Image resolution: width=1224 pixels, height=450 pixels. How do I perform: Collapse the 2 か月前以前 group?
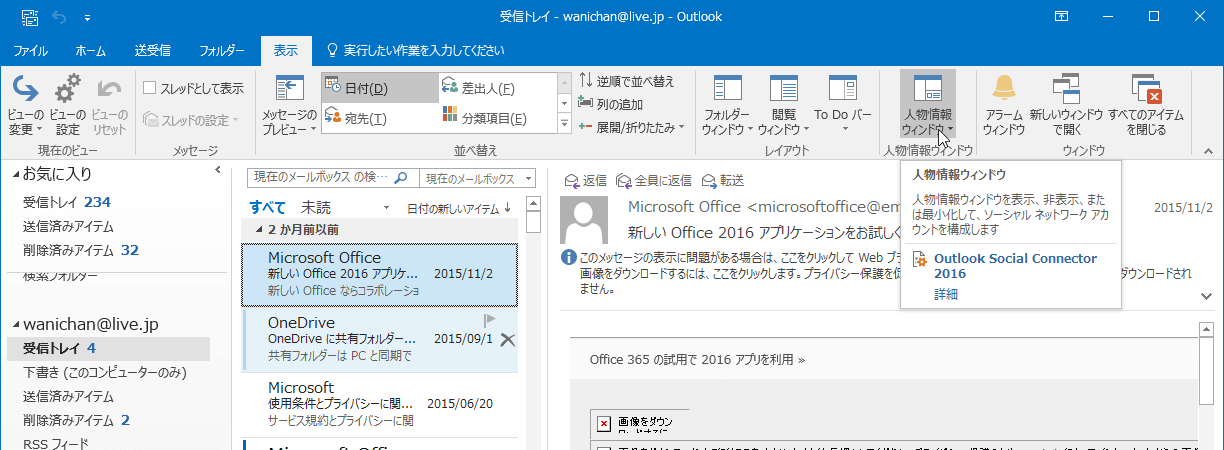(x=260, y=230)
